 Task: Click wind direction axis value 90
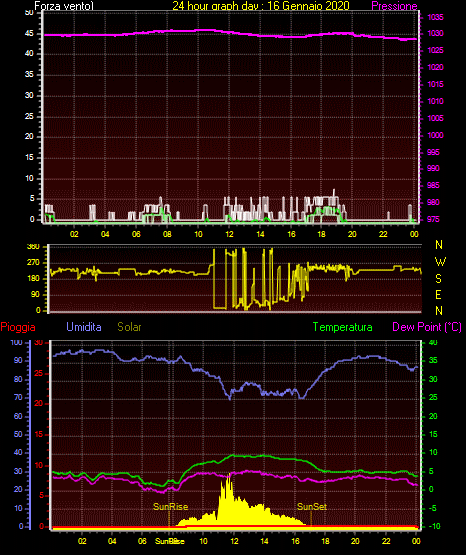(35, 294)
